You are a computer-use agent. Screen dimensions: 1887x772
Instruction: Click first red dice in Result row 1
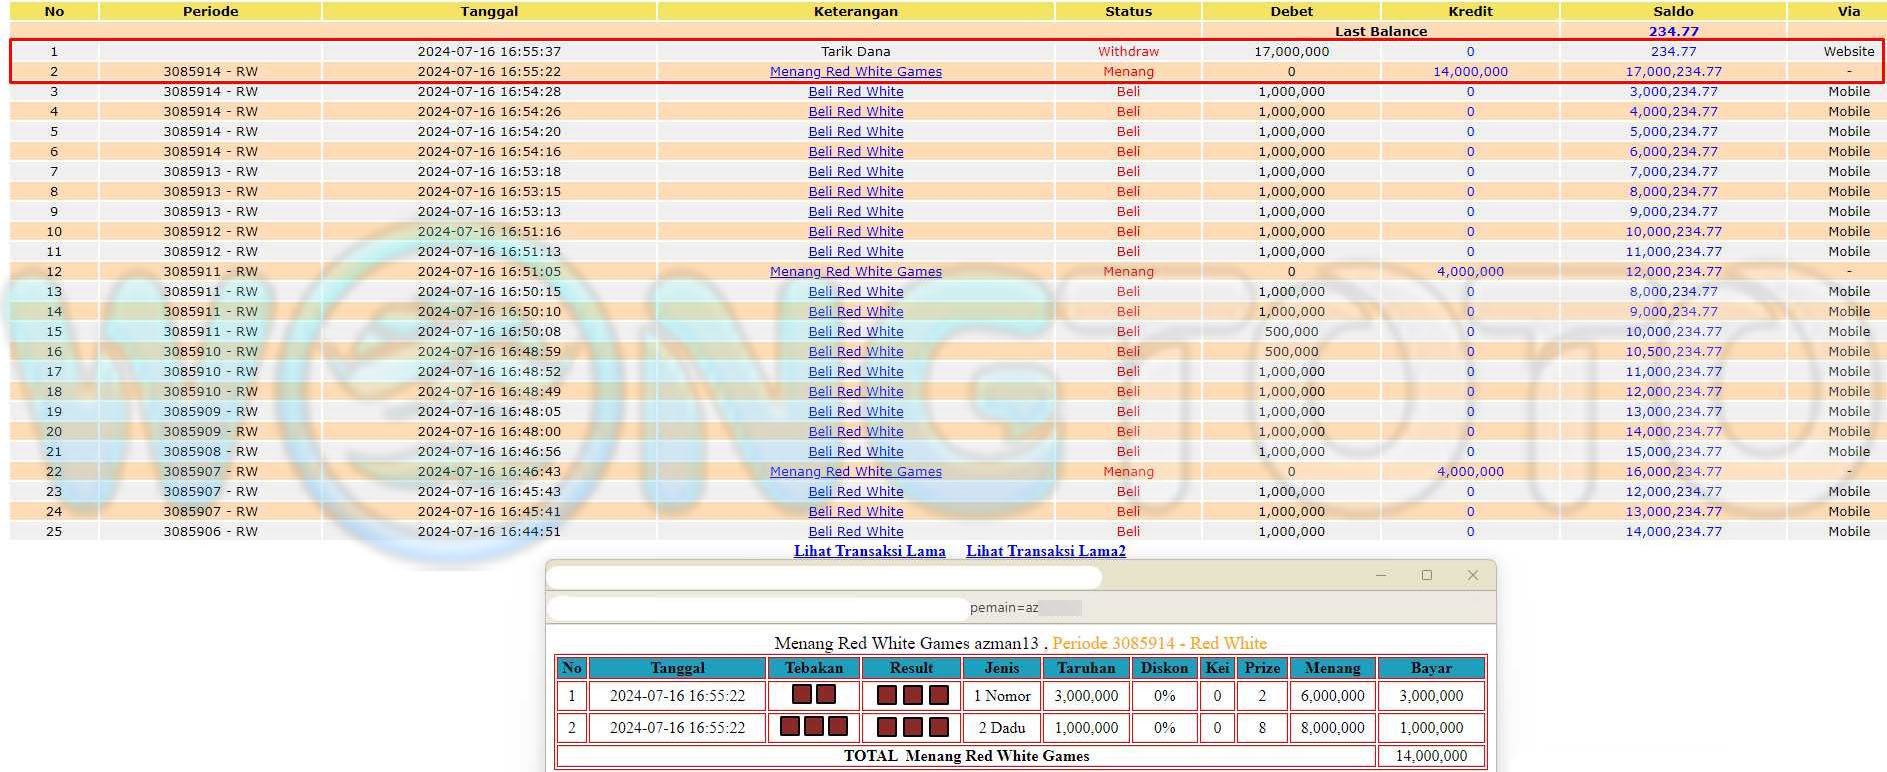[886, 695]
